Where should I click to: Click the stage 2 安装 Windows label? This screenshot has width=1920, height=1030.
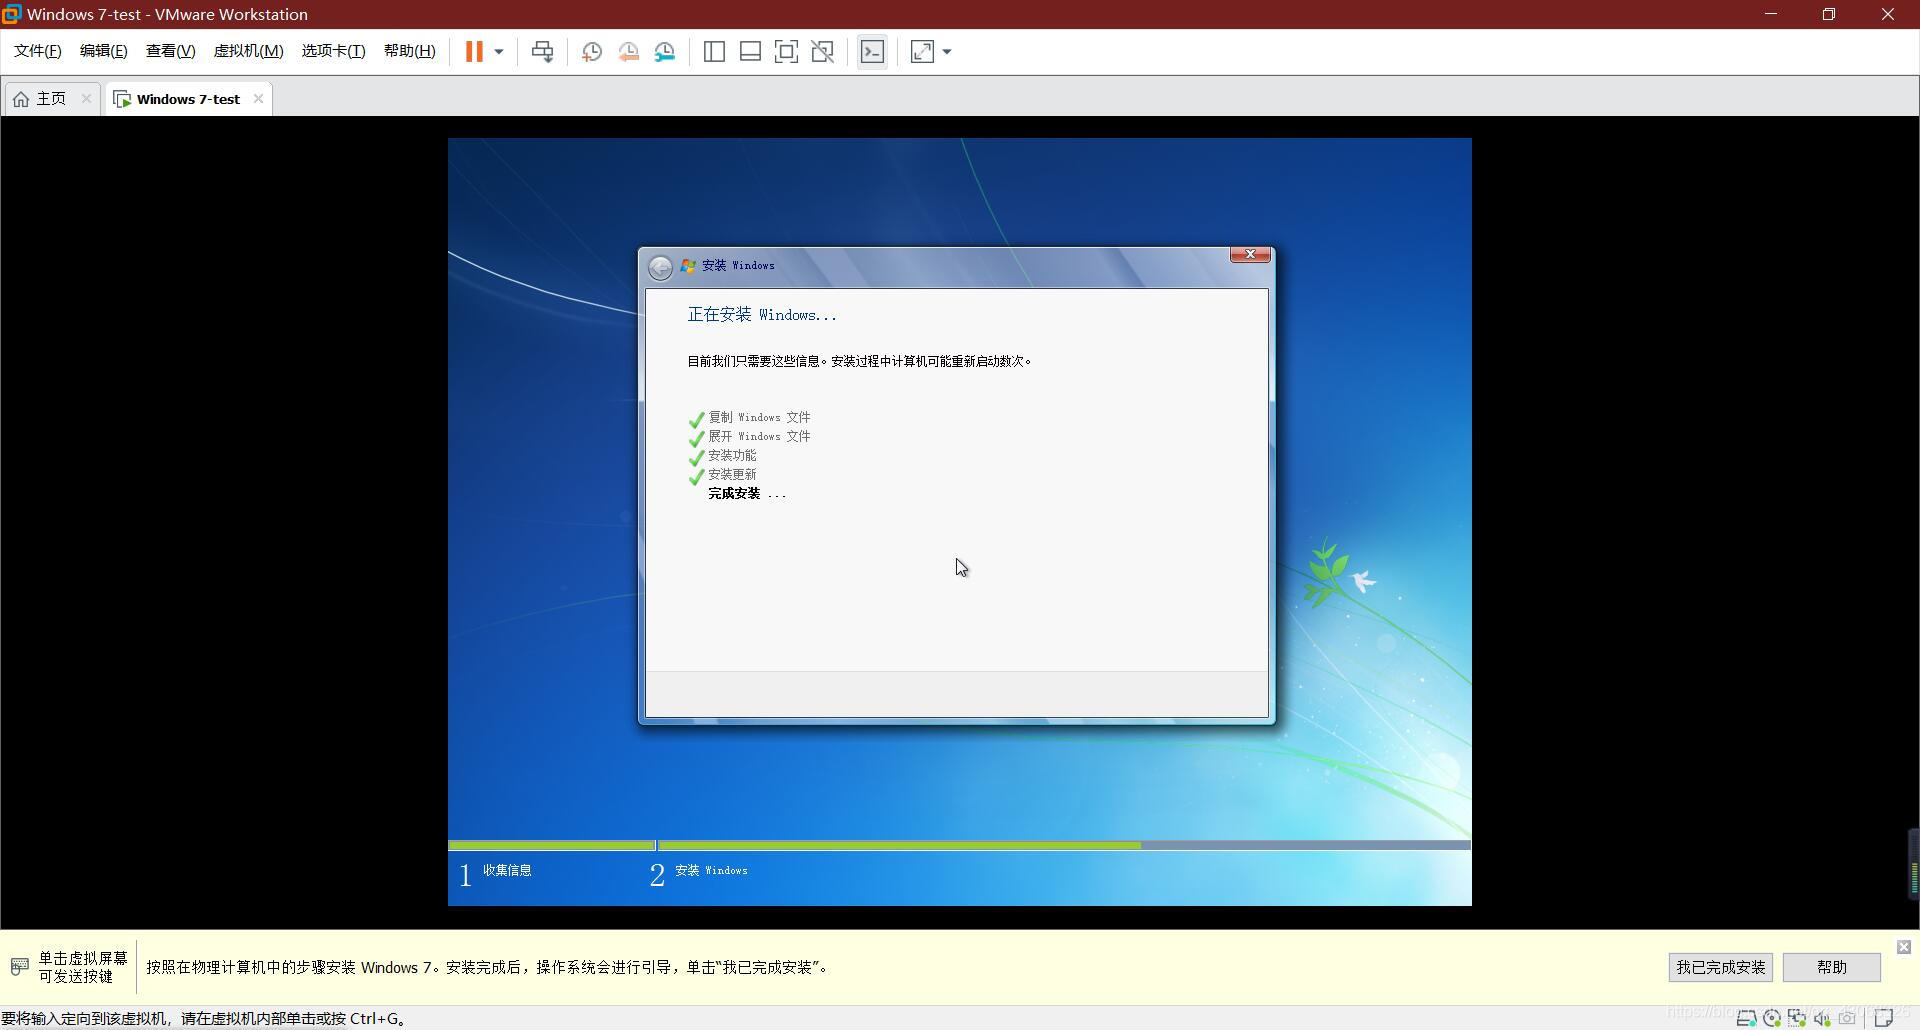(x=711, y=870)
